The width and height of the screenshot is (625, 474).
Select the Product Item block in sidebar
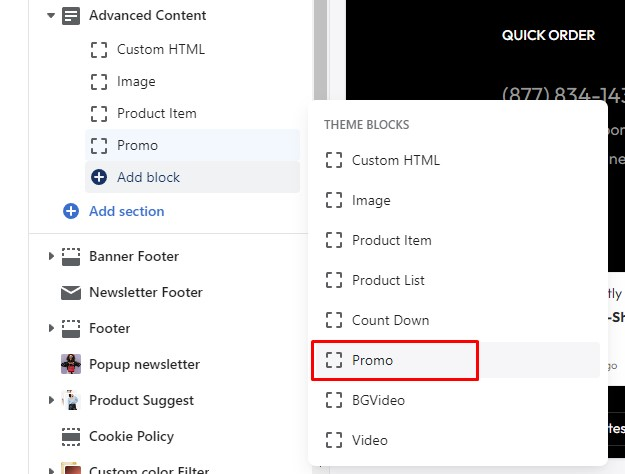156,113
